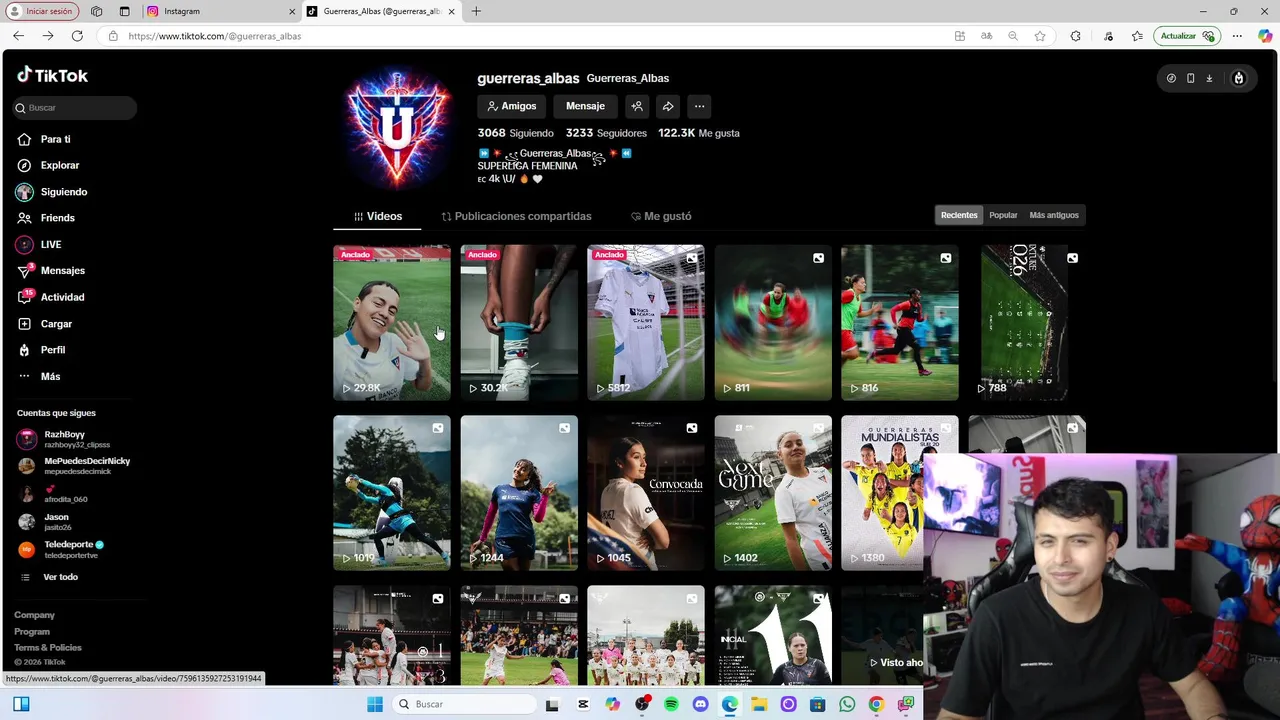
Task: Click TikTok logo to go home
Action: tap(52, 75)
